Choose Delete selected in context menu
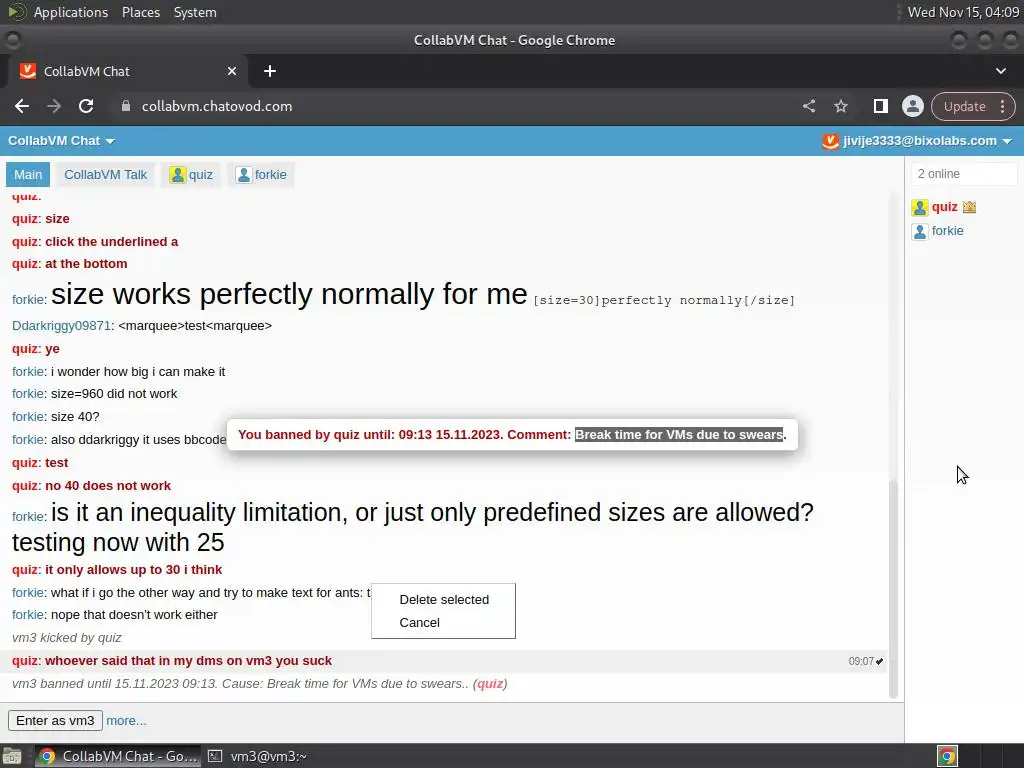1024x768 pixels. 444,600
